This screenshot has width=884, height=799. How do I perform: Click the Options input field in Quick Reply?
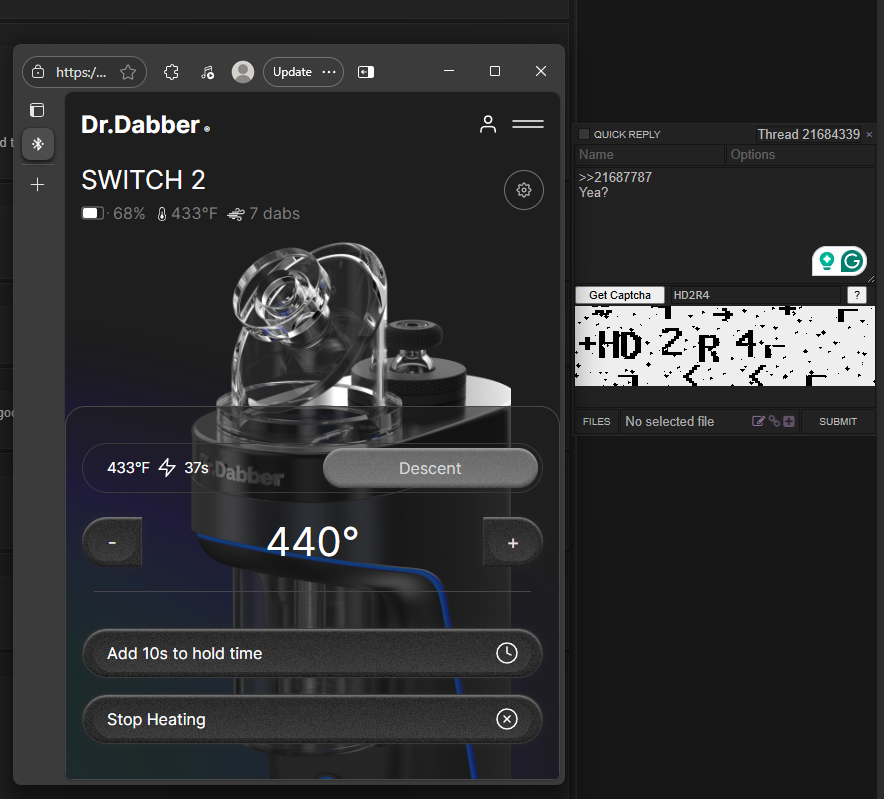tap(800, 154)
